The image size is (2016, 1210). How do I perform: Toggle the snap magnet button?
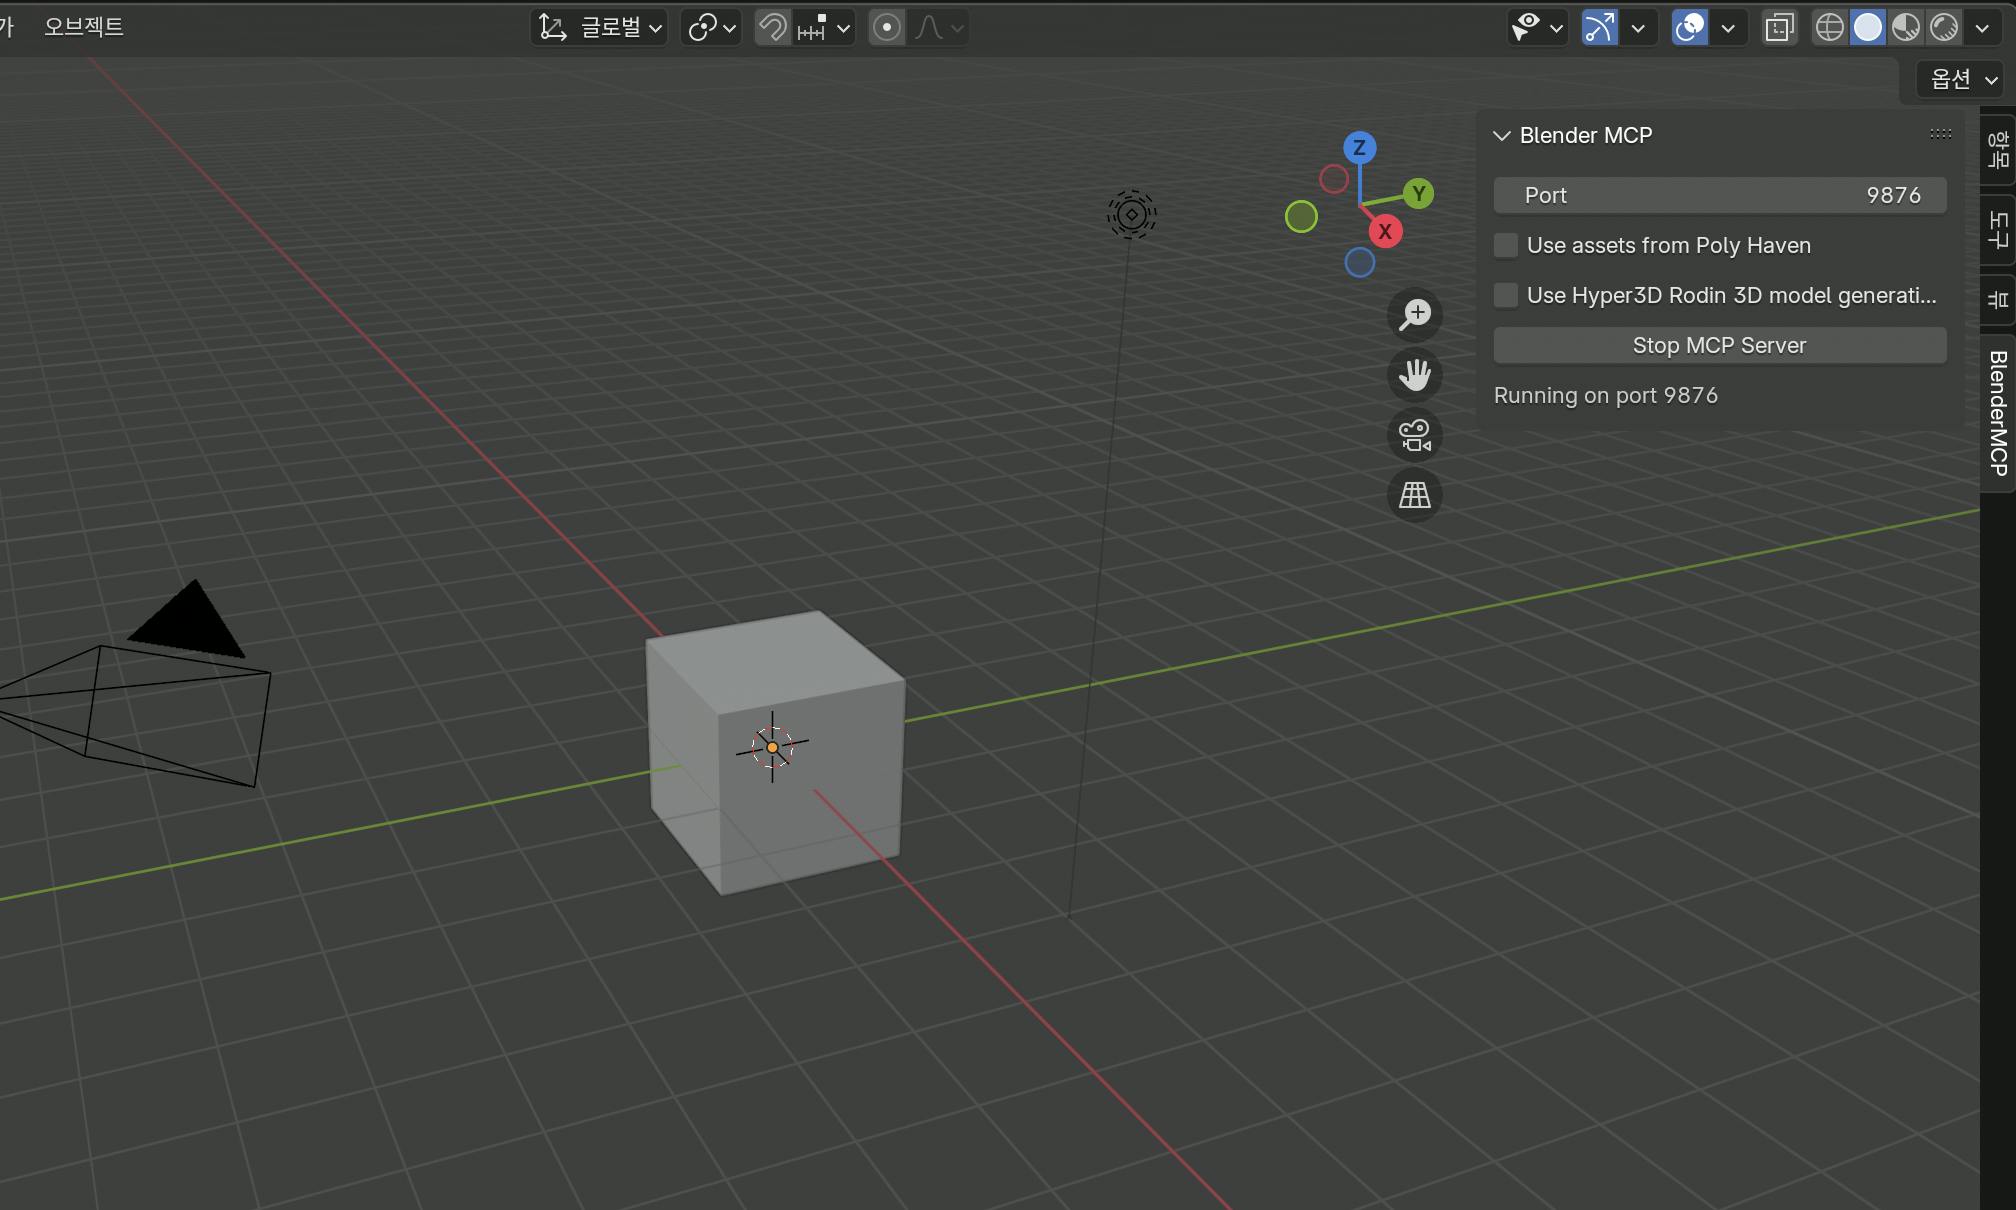(x=772, y=27)
